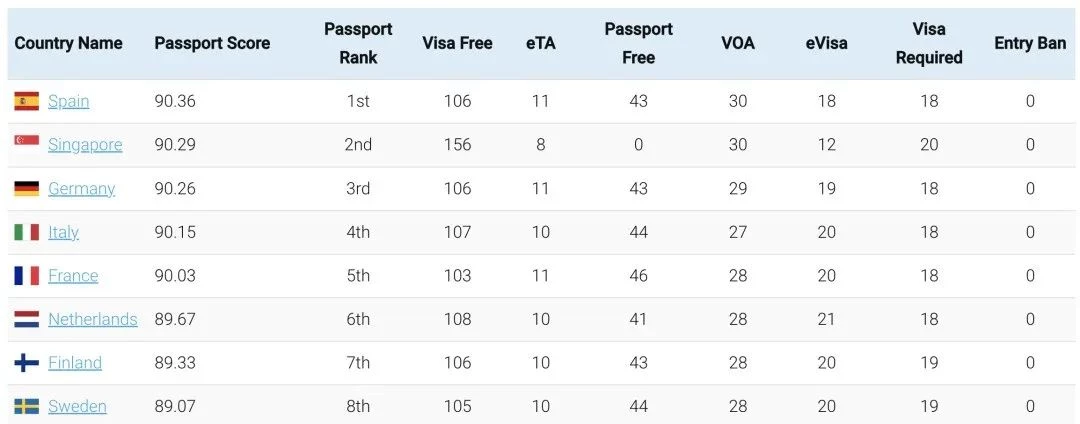Open the Singapore country link
The height and width of the screenshot is (424, 1080).
point(85,145)
